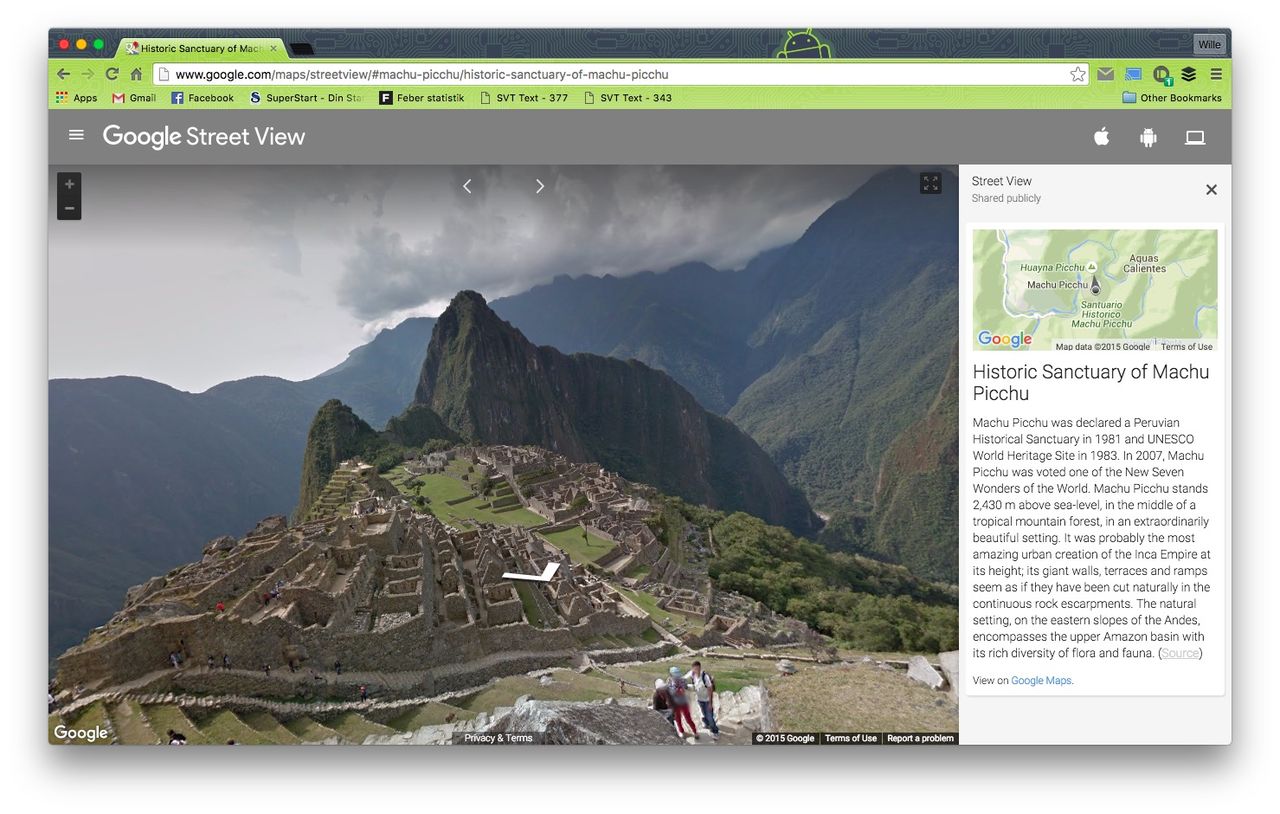Click the Google Street View logo
Viewport: 1280px width, 814px height.
click(x=204, y=137)
